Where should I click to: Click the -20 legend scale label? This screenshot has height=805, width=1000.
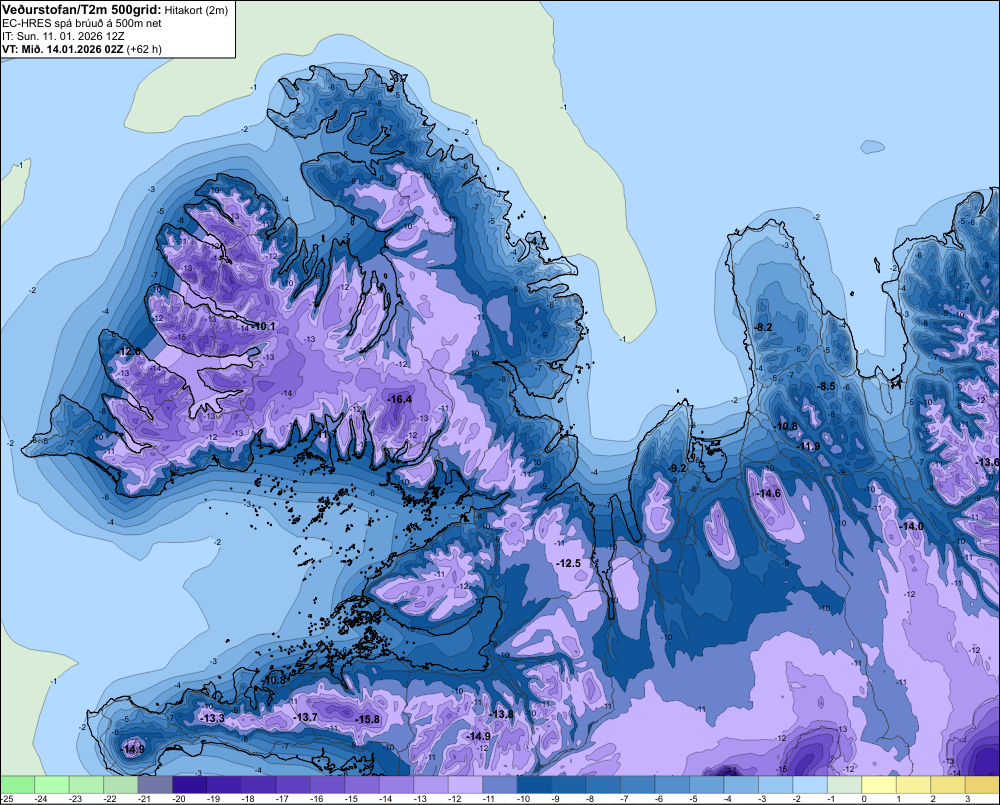179,799
